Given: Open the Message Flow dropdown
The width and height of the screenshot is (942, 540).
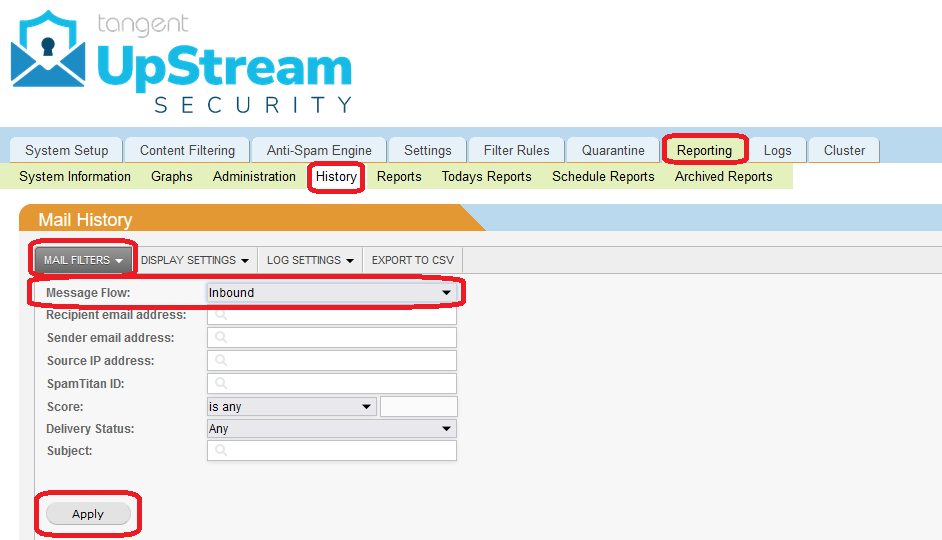Looking at the screenshot, I should (331, 293).
